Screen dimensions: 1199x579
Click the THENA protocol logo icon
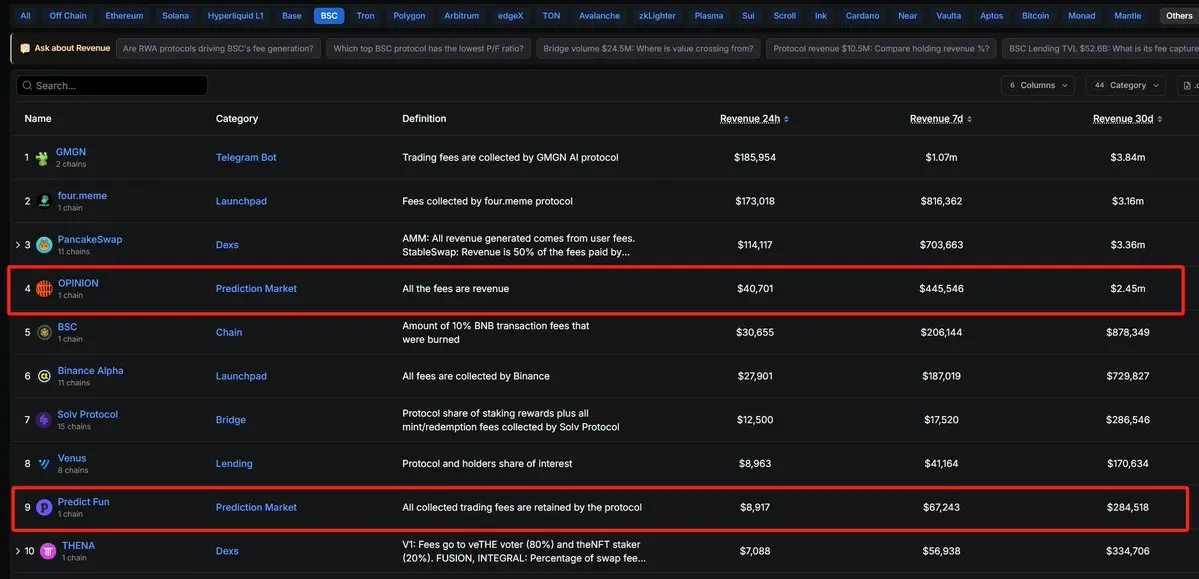(x=48, y=551)
